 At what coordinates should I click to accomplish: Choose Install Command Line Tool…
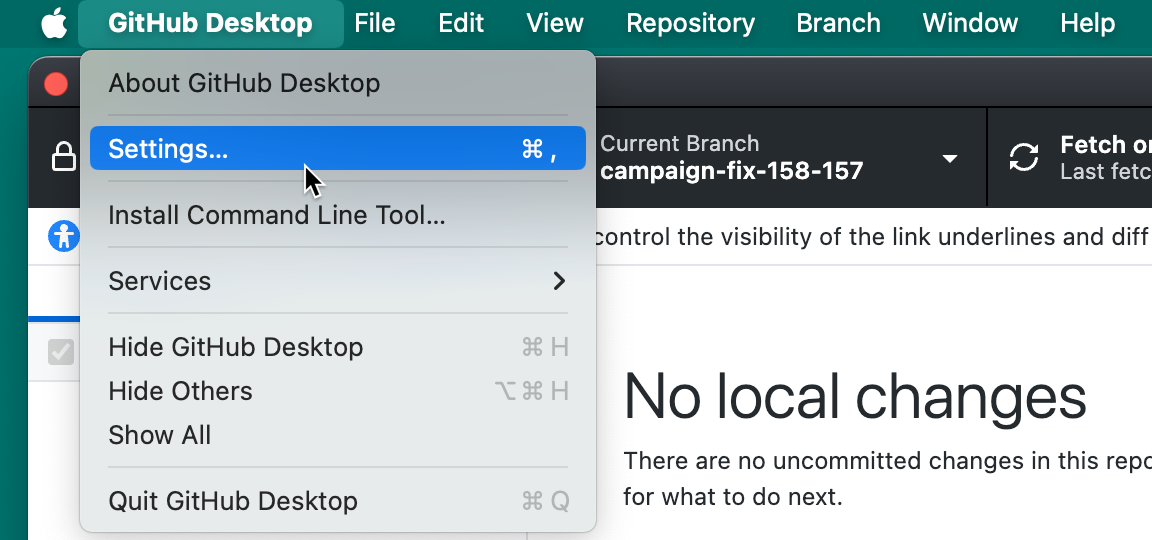338,215
